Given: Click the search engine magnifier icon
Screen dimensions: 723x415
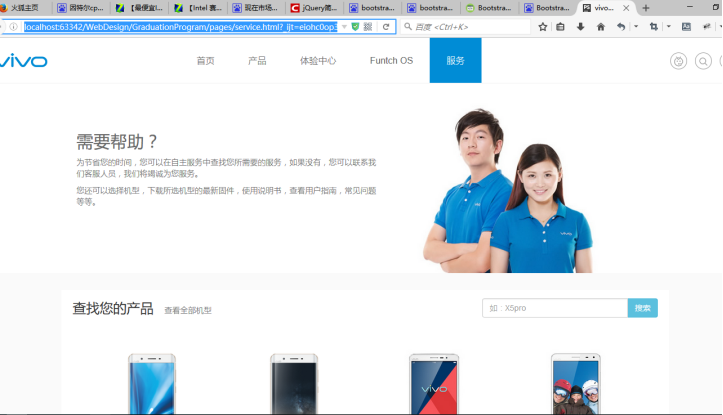Looking at the screenshot, I should (x=408, y=27).
